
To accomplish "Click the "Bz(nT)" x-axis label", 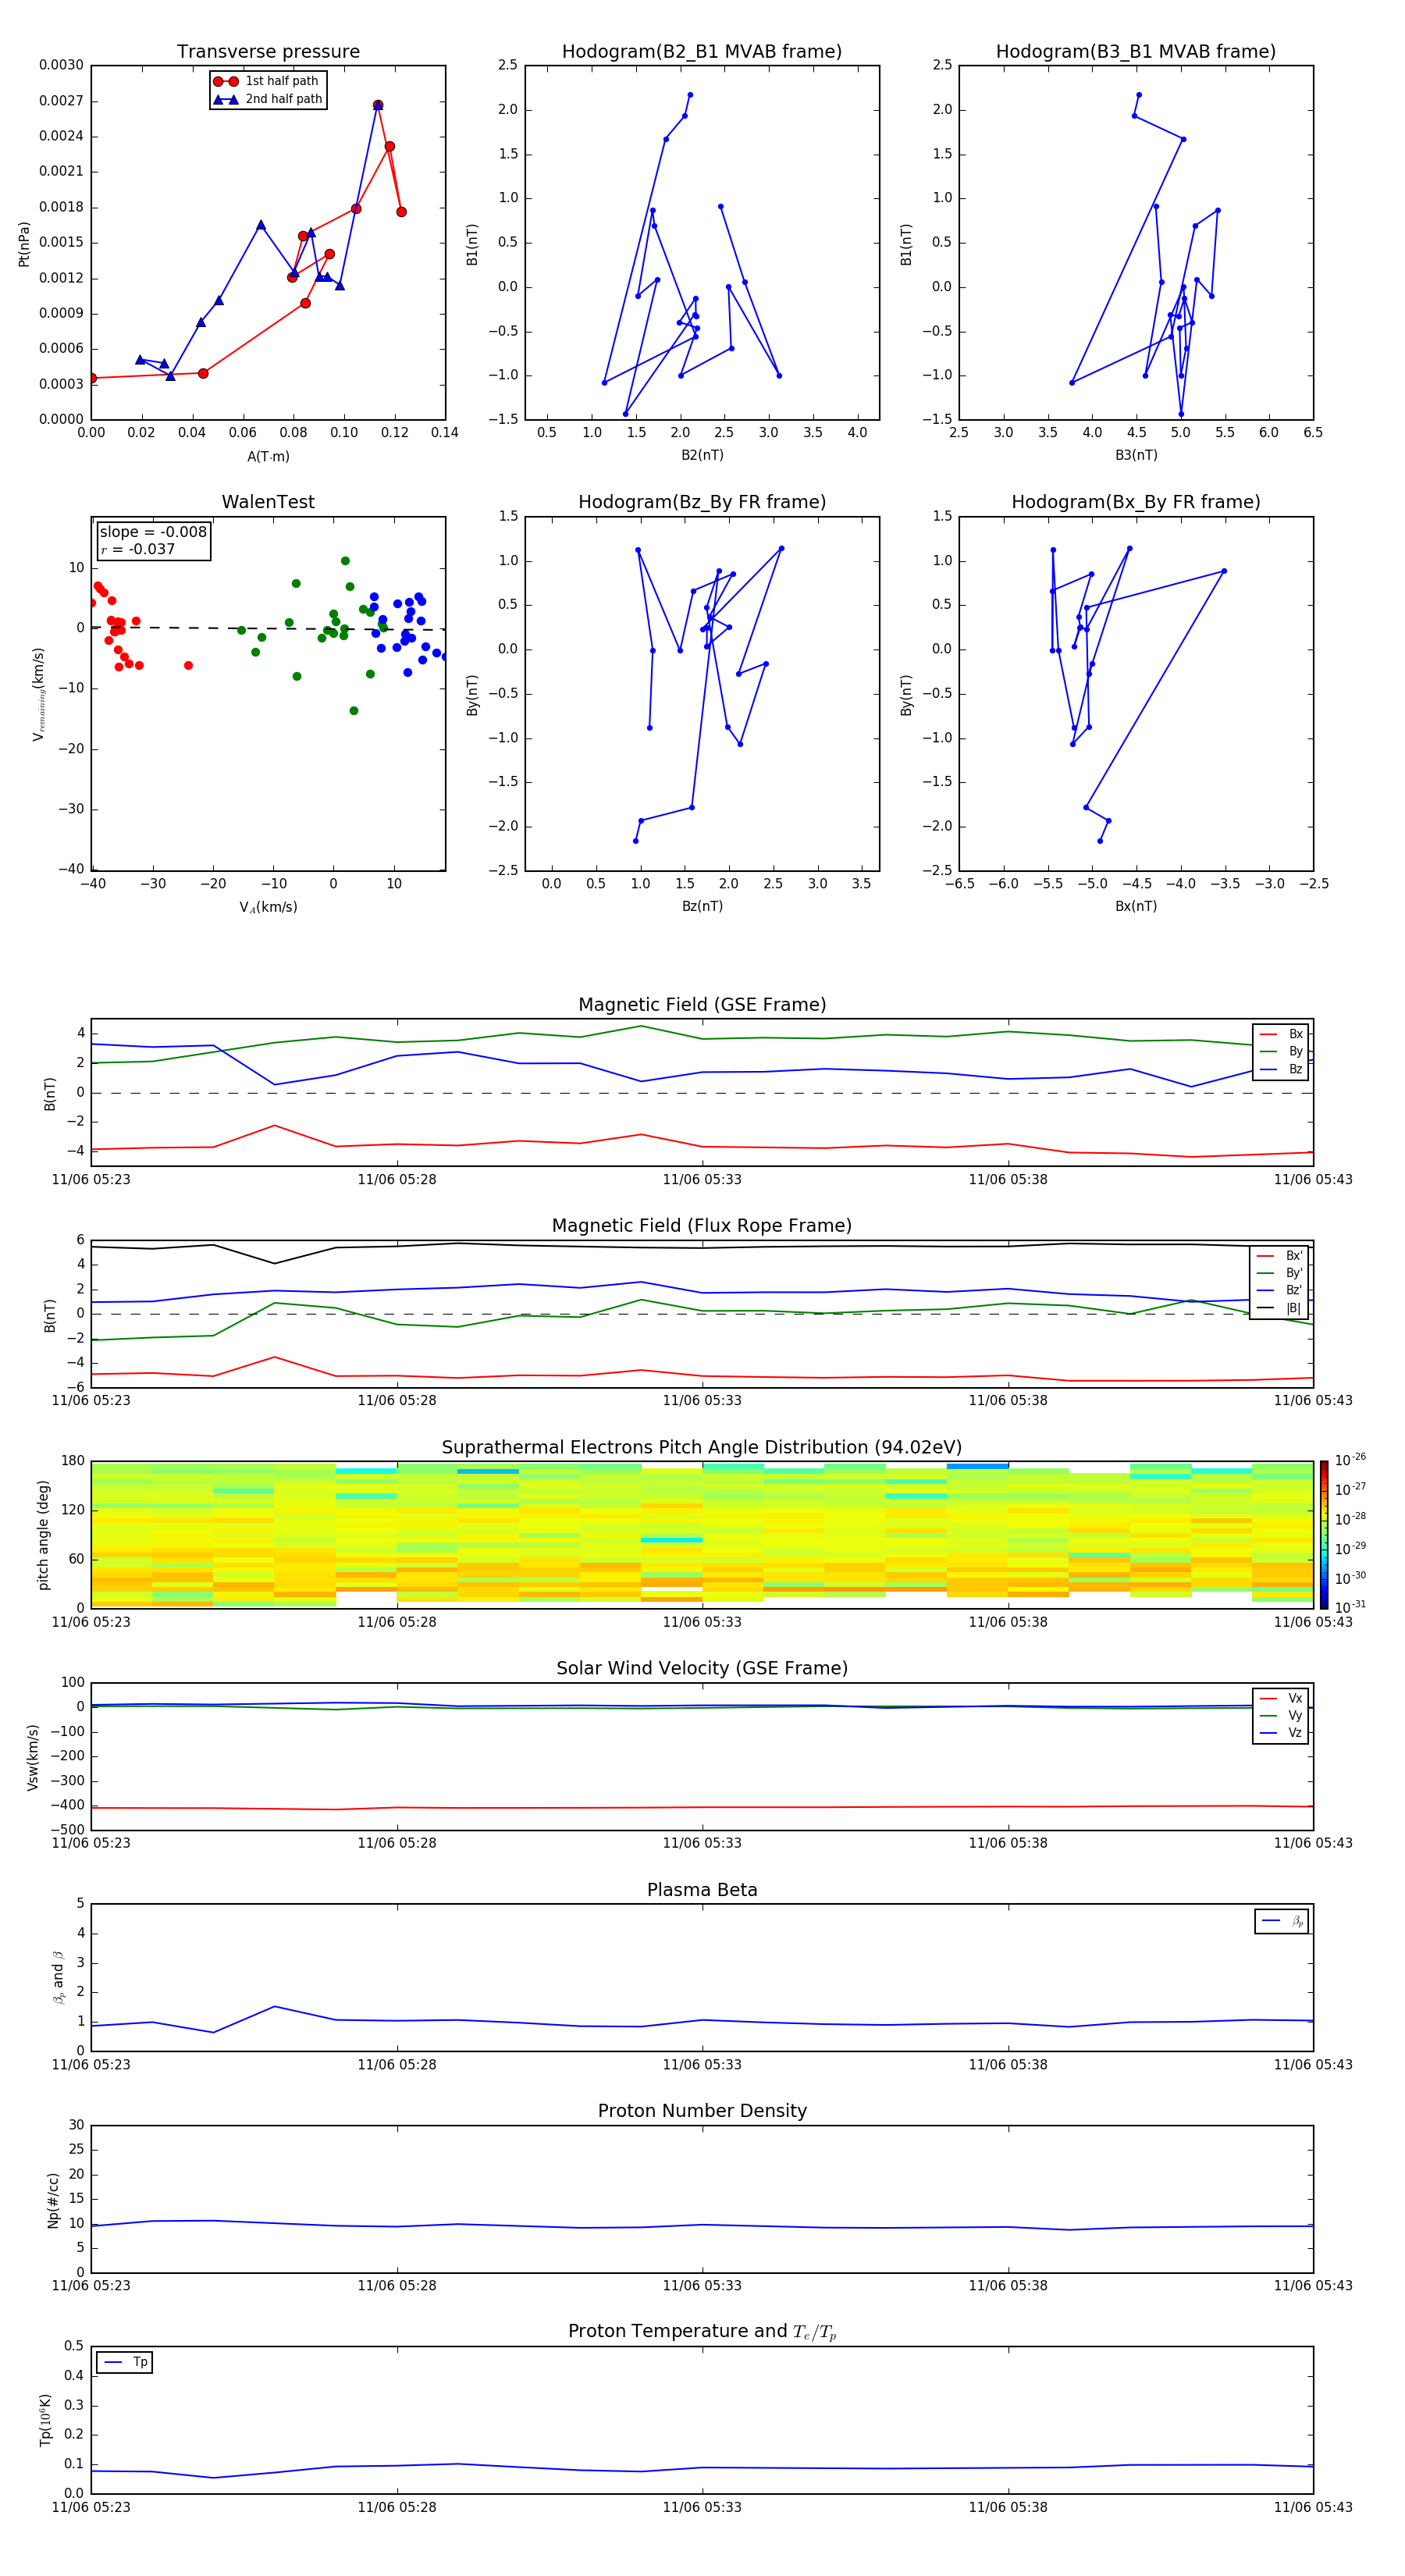I will click(702, 907).
